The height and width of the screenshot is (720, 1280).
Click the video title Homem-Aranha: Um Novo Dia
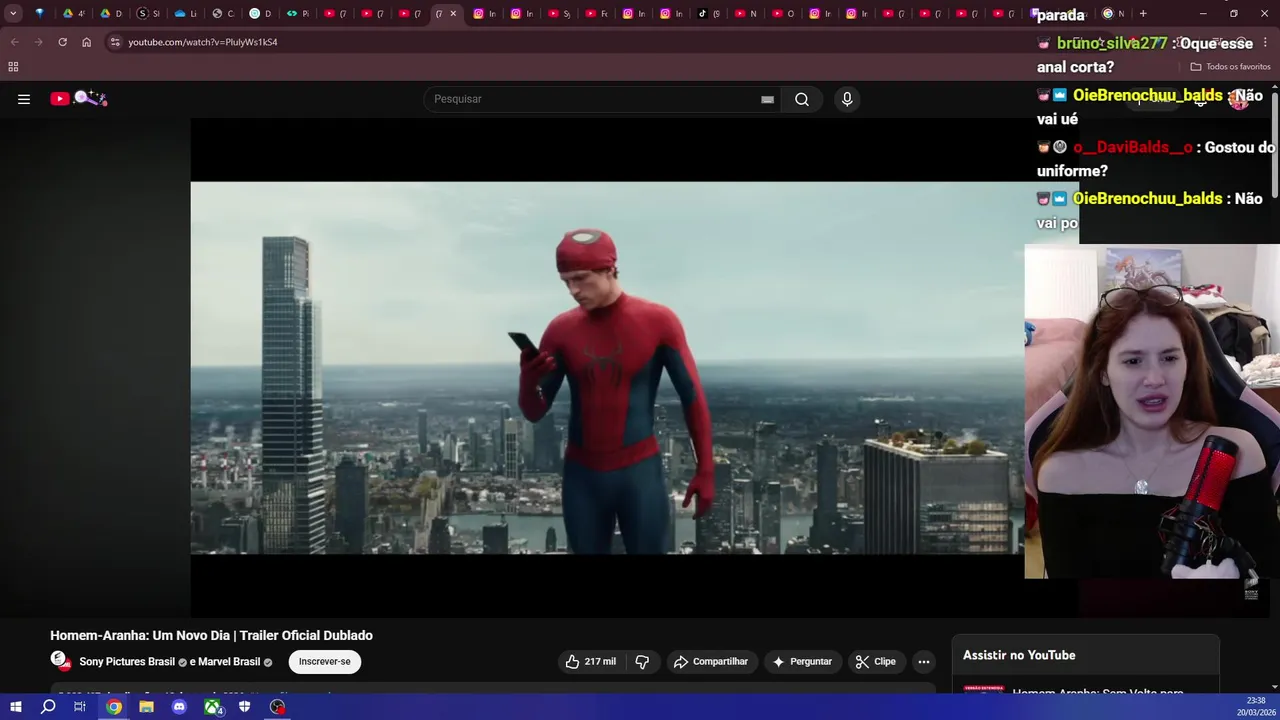(x=211, y=635)
